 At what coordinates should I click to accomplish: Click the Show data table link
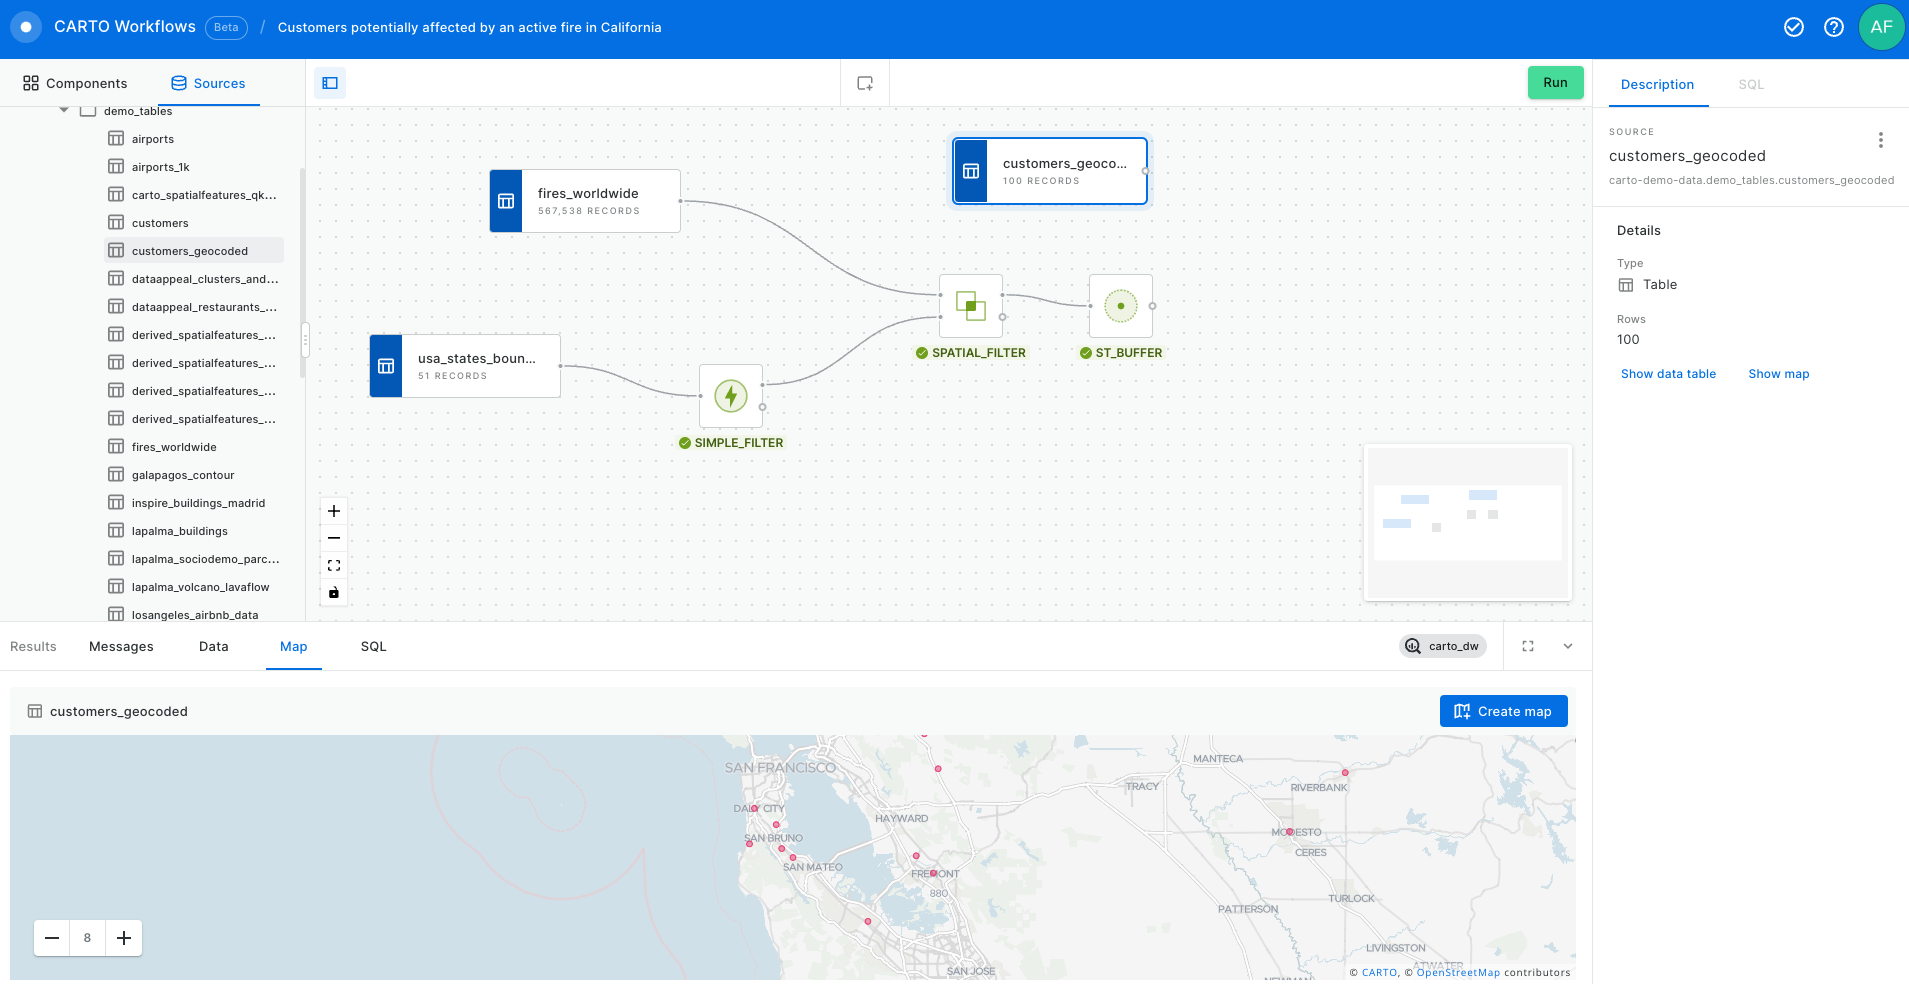(x=1667, y=374)
